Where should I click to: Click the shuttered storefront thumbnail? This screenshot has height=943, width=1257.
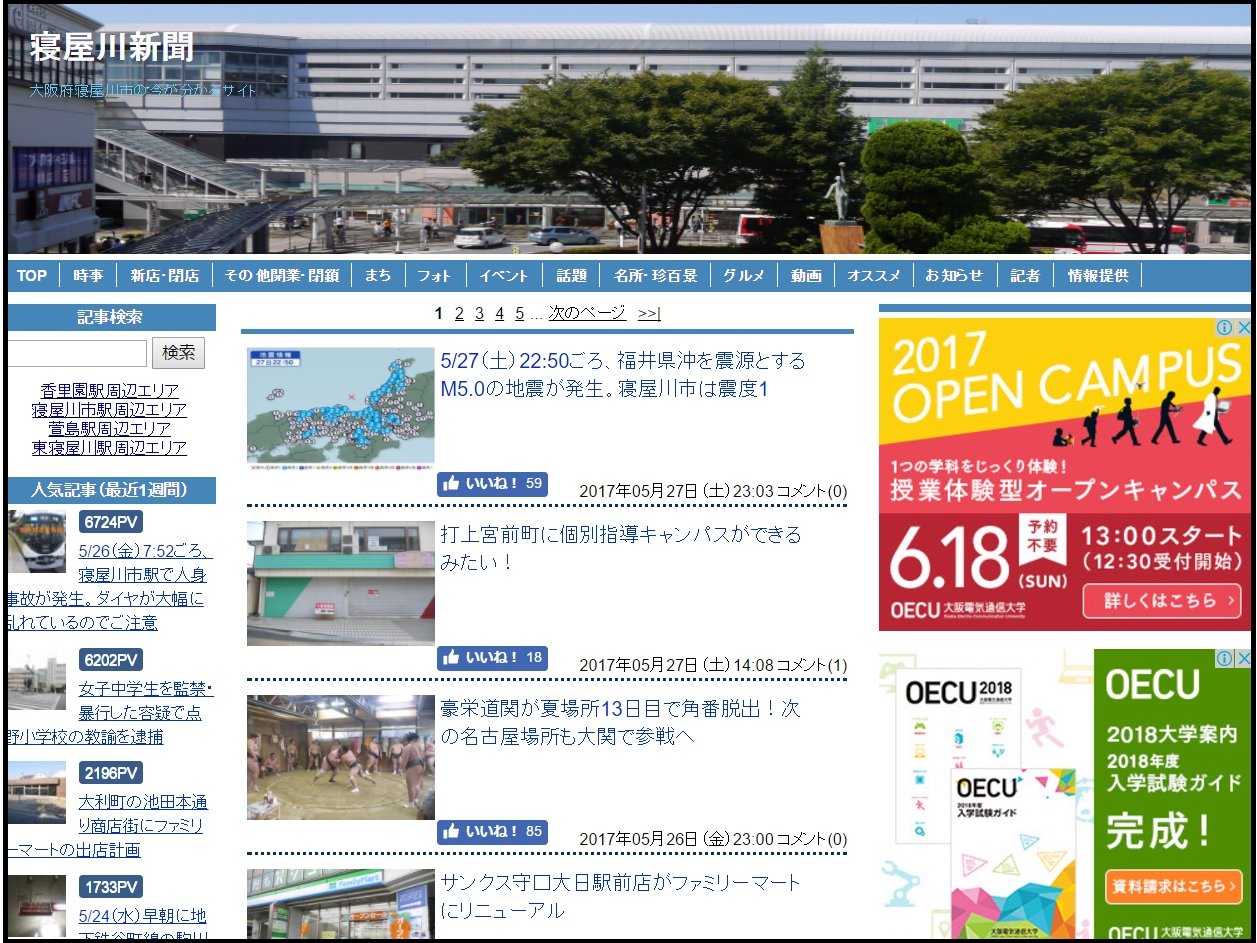click(341, 583)
